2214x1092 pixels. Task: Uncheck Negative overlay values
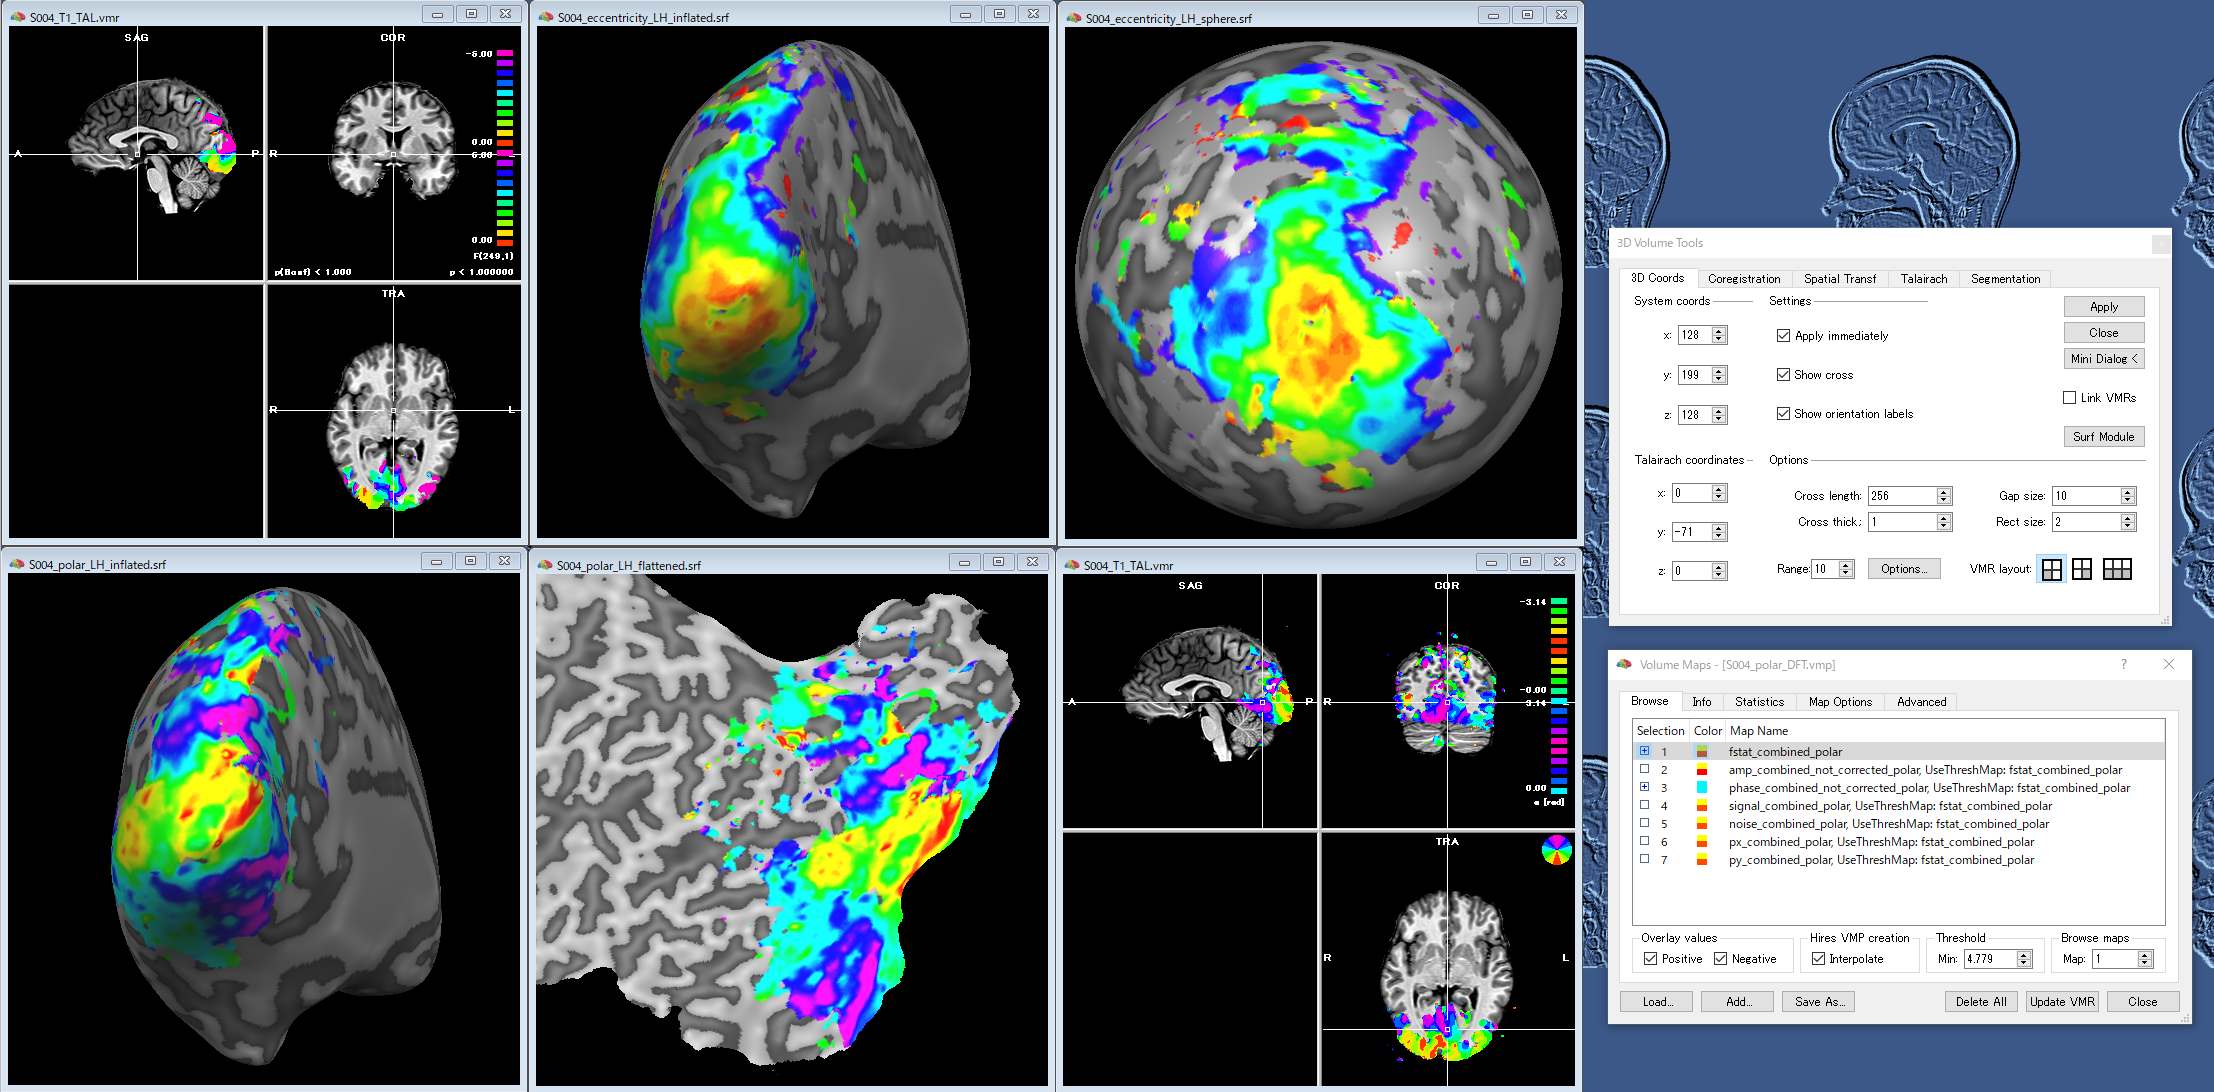(x=1720, y=958)
